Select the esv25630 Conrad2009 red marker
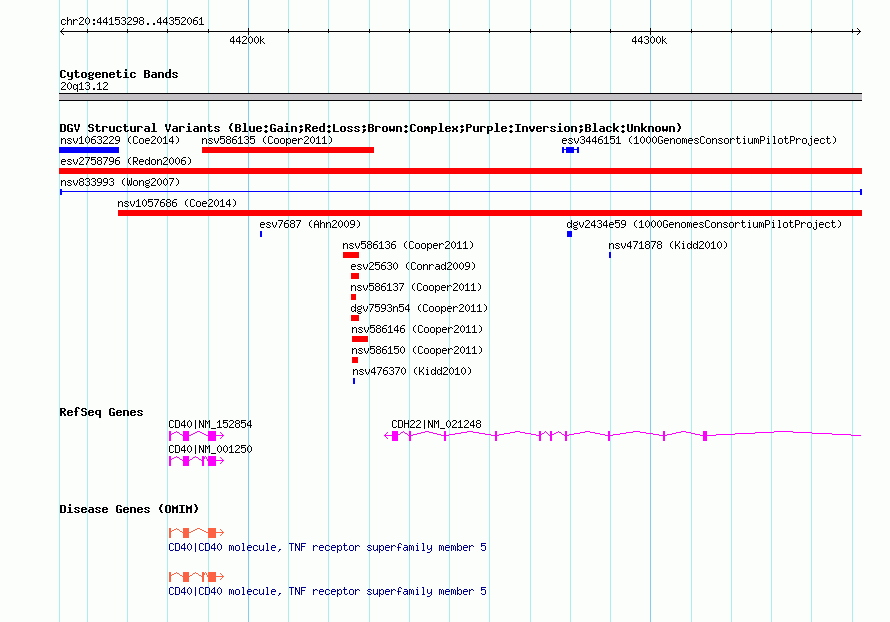This screenshot has height=622, width=890. click(x=355, y=276)
